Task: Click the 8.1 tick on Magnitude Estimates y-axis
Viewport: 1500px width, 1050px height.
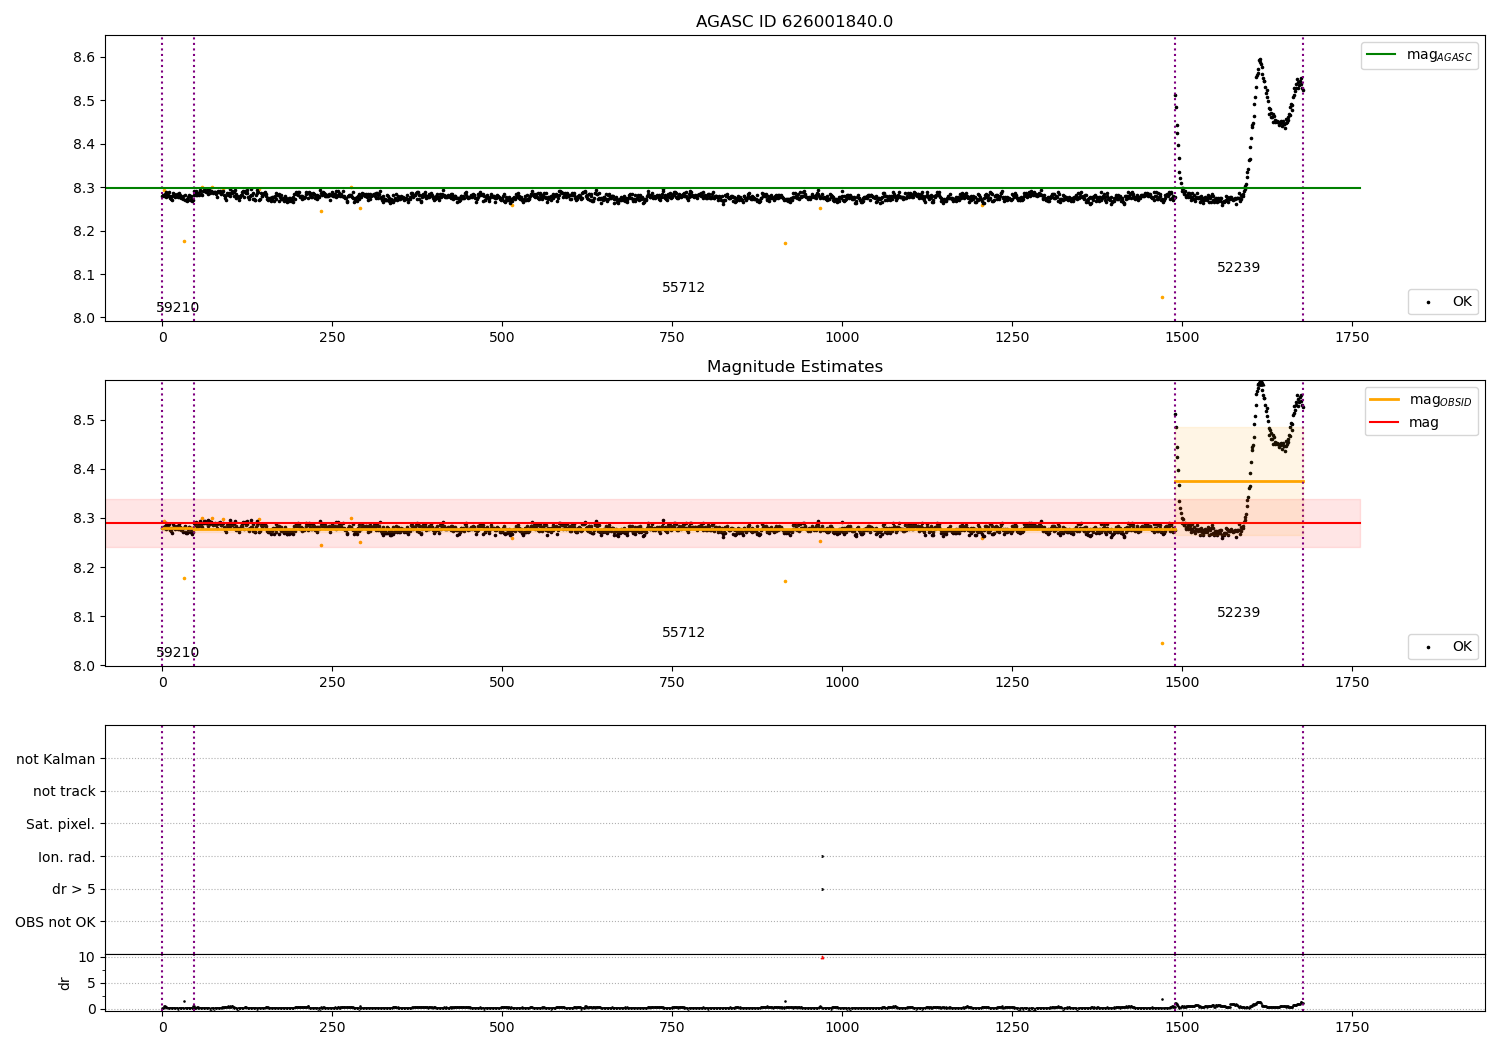Action: coord(84,617)
